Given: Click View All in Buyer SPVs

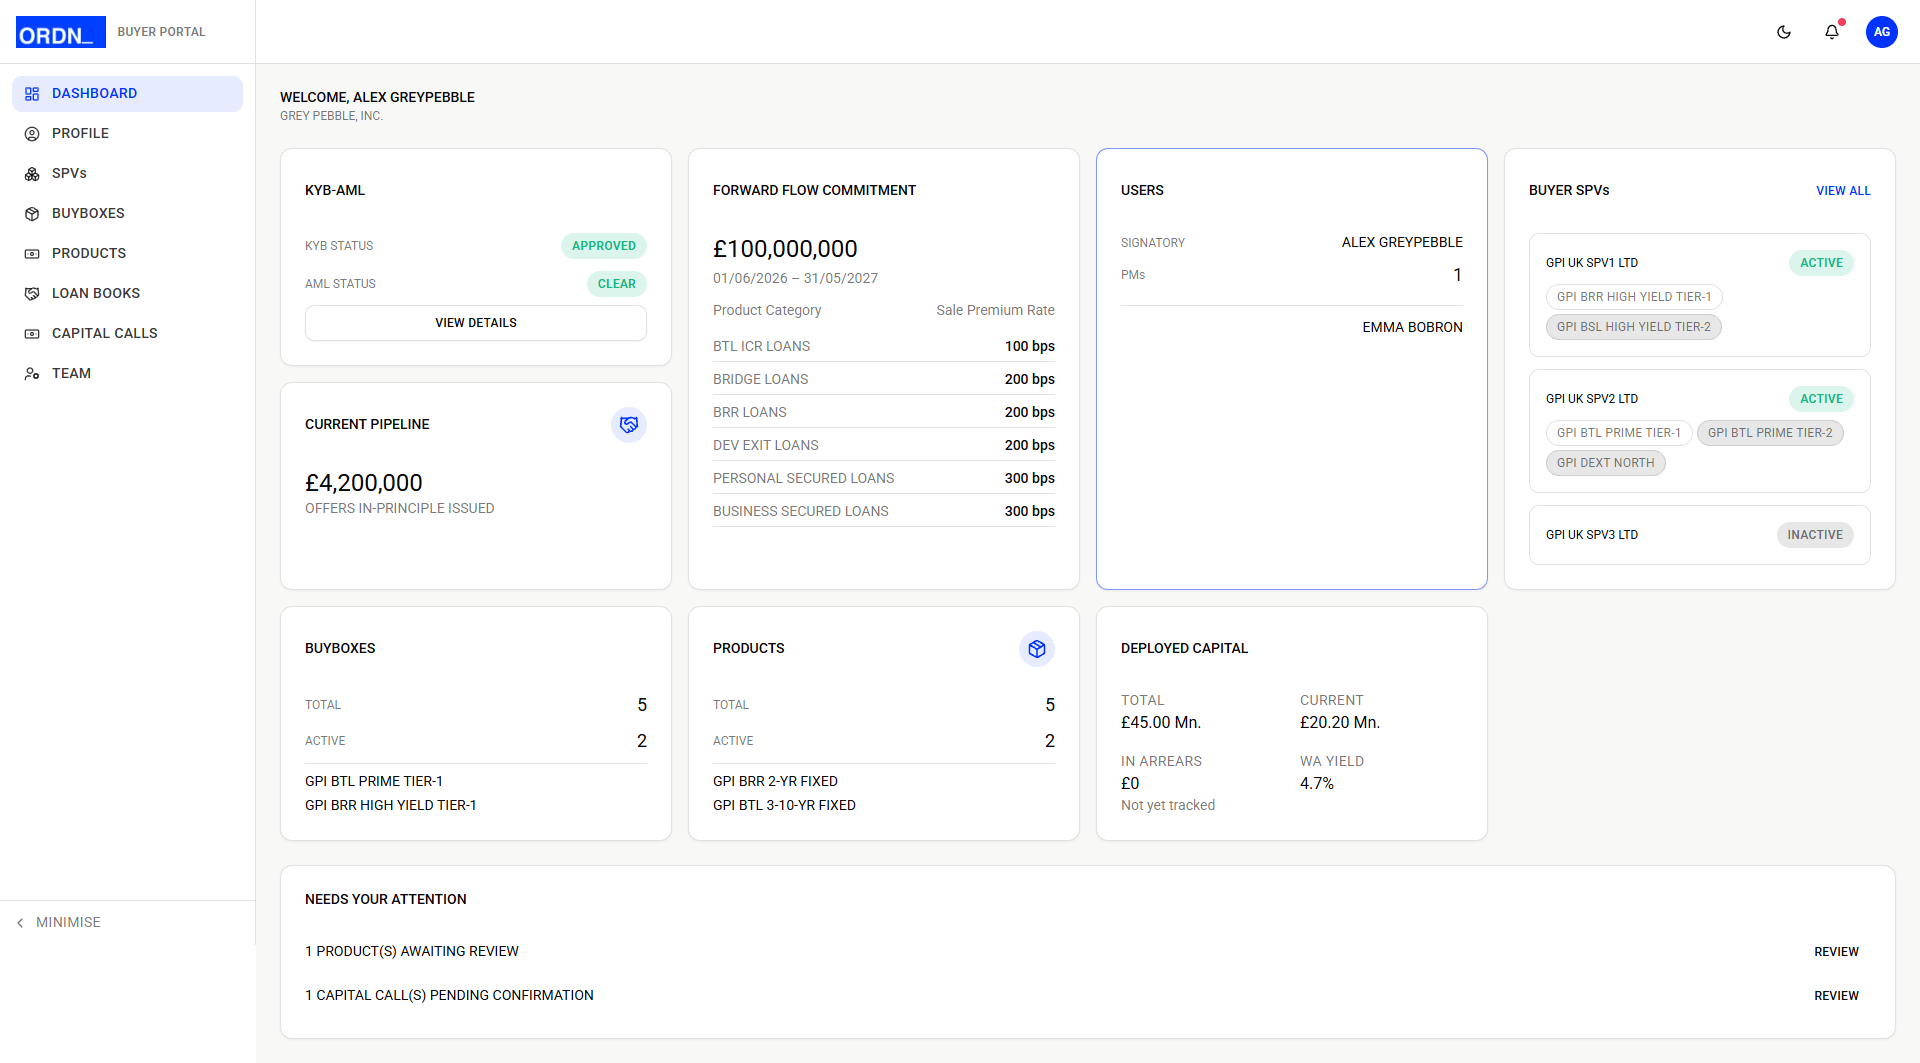Looking at the screenshot, I should point(1843,191).
